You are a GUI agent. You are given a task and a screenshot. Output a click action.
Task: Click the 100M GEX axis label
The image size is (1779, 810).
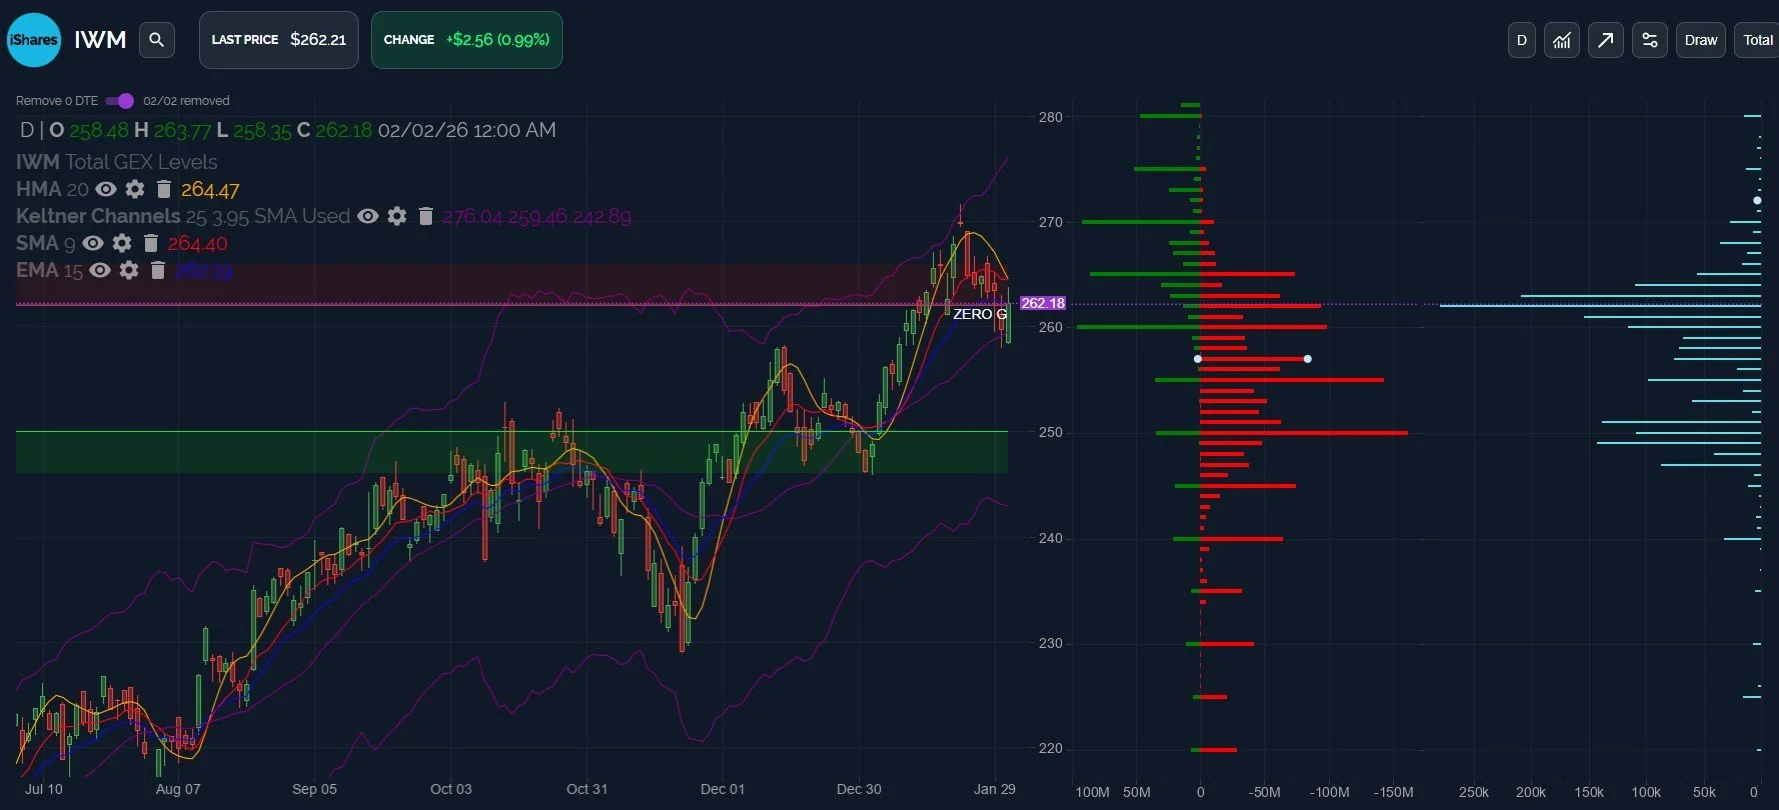[1092, 792]
